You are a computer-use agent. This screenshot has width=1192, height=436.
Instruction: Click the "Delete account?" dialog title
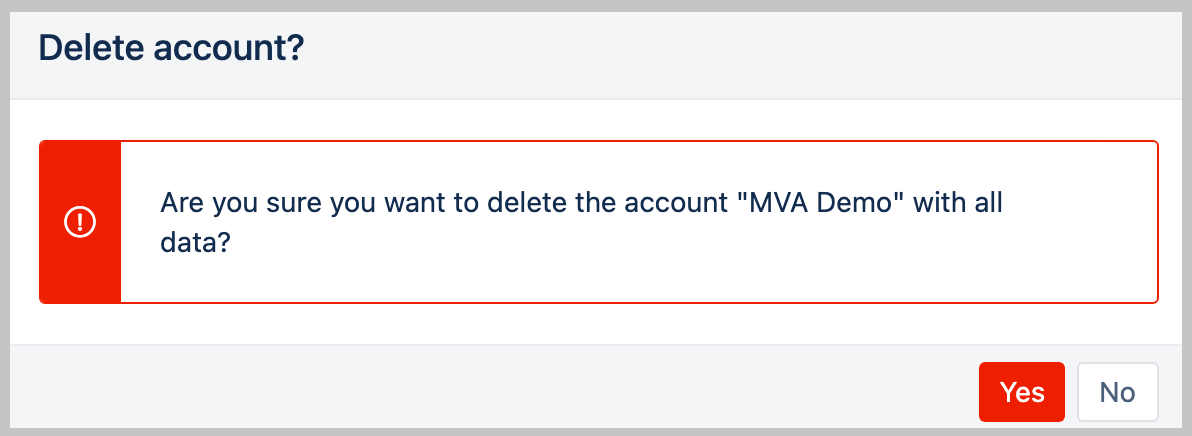click(170, 48)
